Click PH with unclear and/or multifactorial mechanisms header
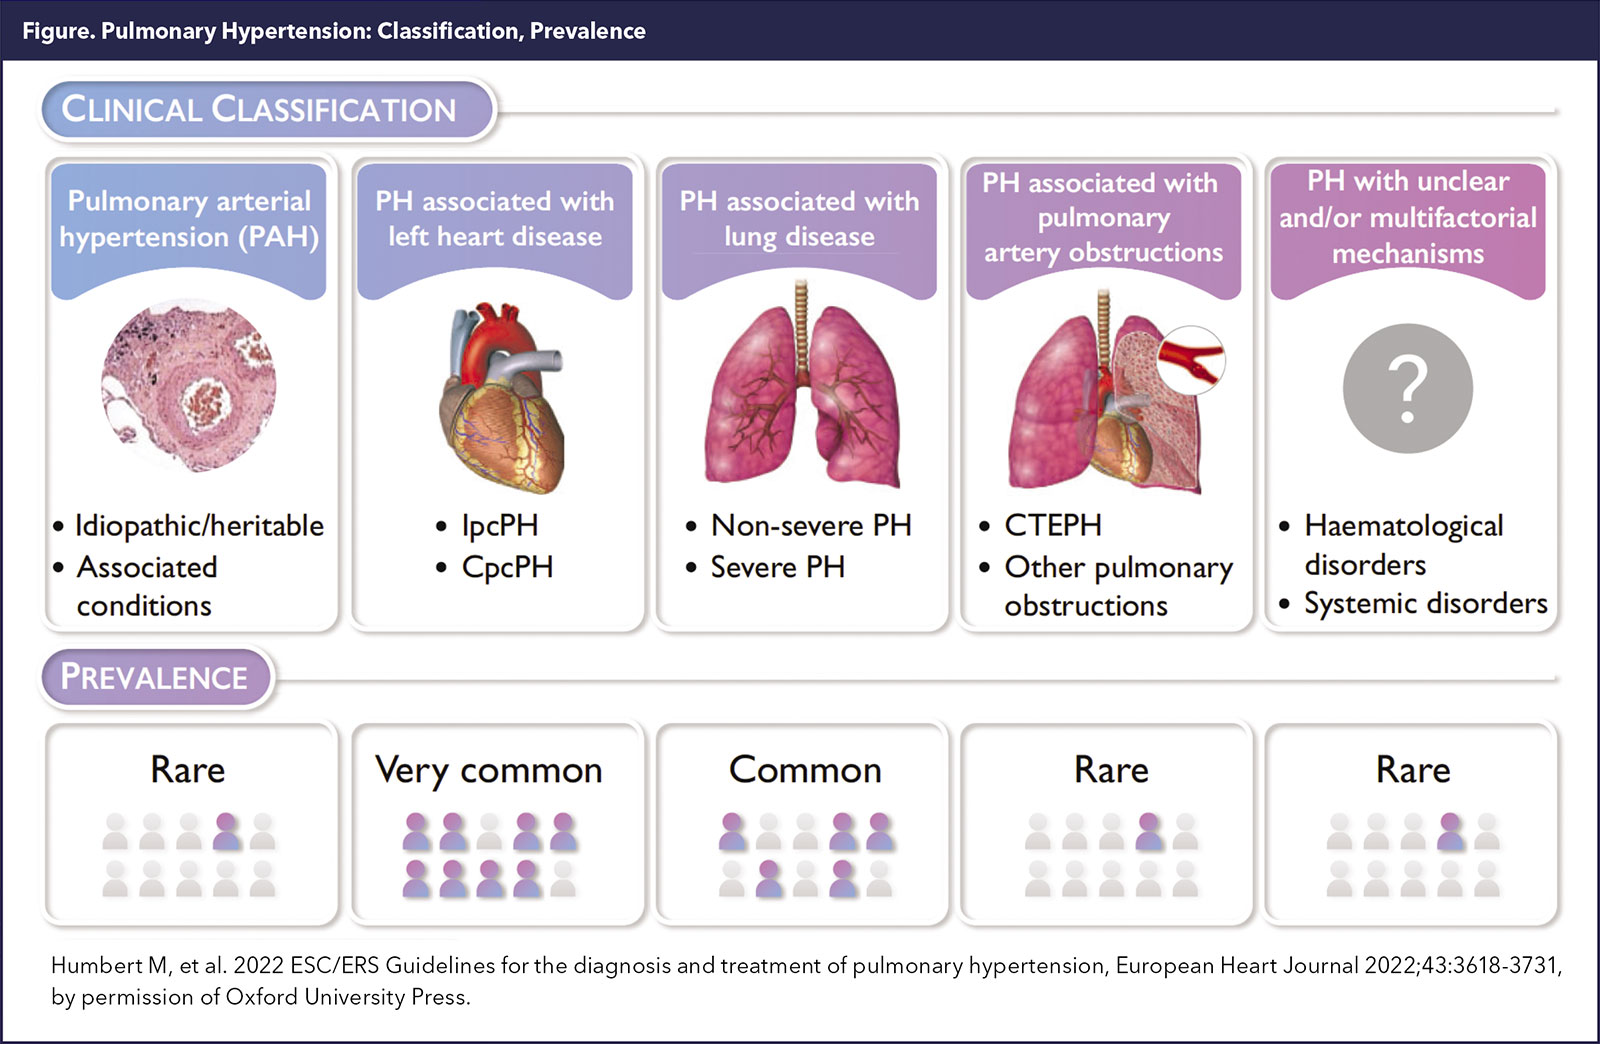 click(x=1407, y=218)
